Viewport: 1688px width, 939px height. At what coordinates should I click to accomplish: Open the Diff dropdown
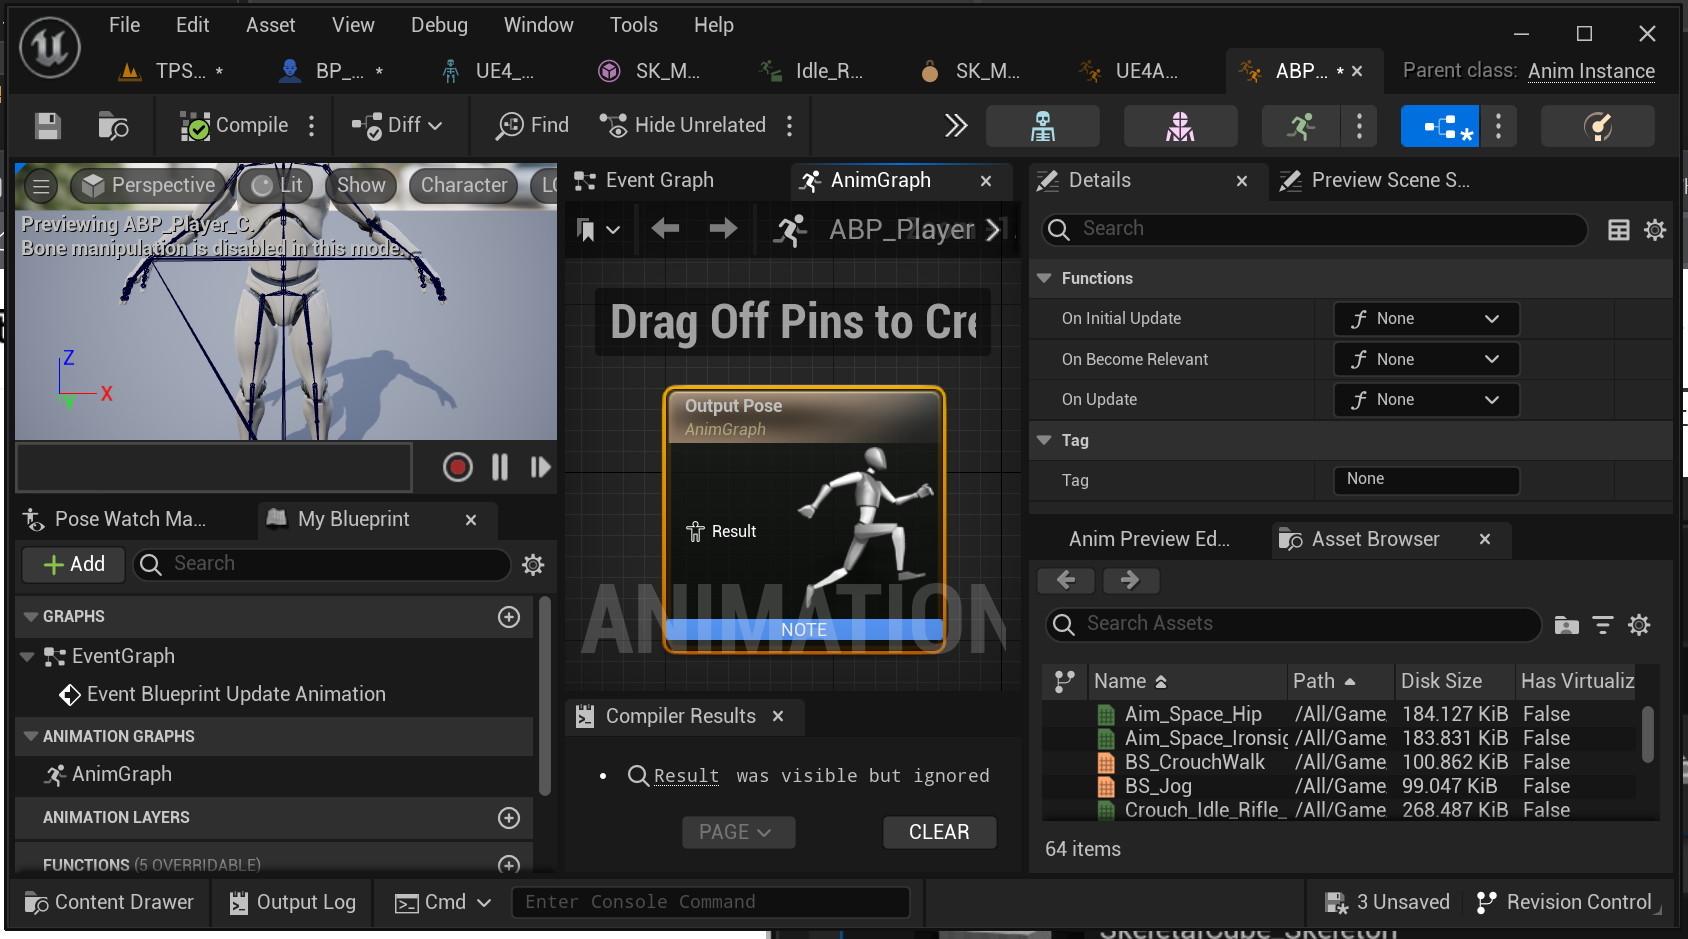[396, 126]
